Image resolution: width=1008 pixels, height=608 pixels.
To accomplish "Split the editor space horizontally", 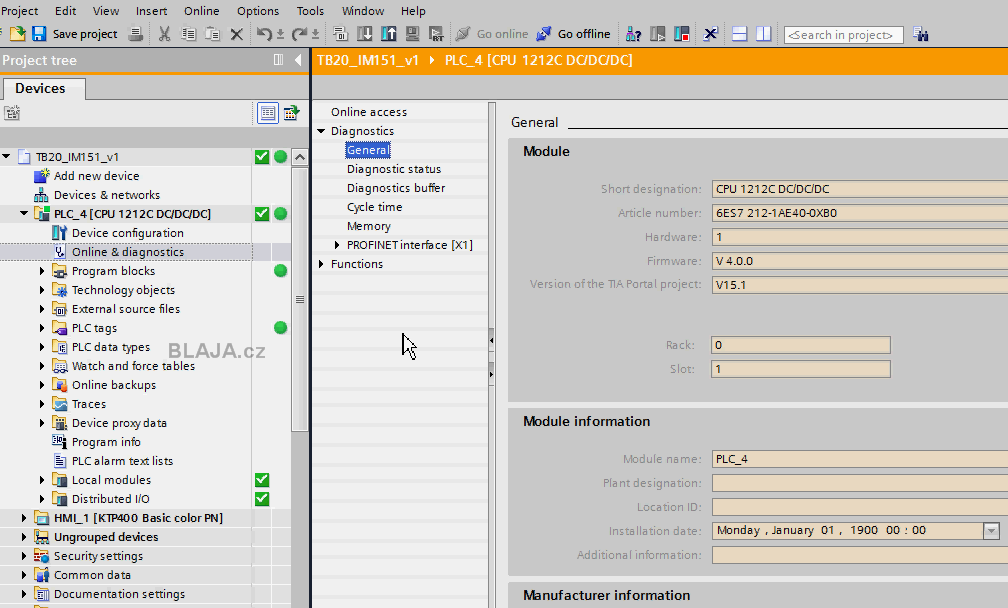I will (739, 33).
